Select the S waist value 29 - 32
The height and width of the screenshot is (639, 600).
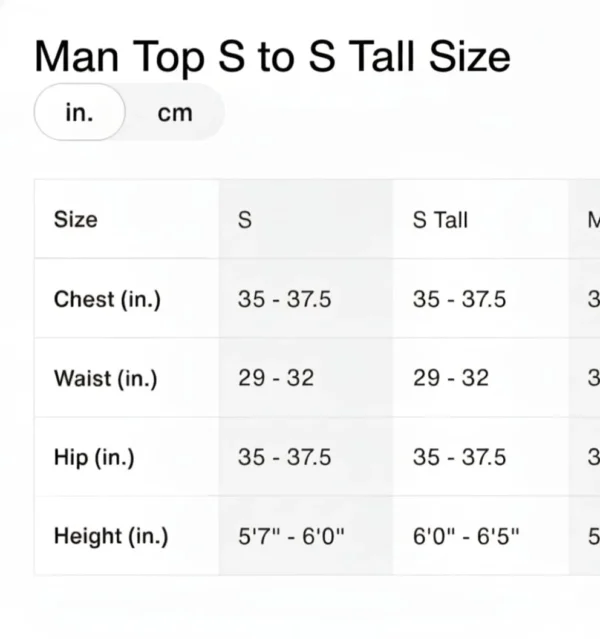click(x=275, y=379)
